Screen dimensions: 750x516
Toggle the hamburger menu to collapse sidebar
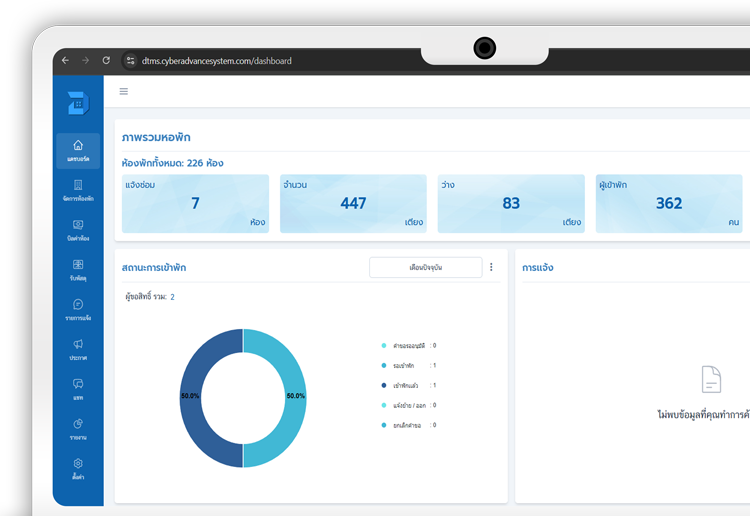(124, 91)
